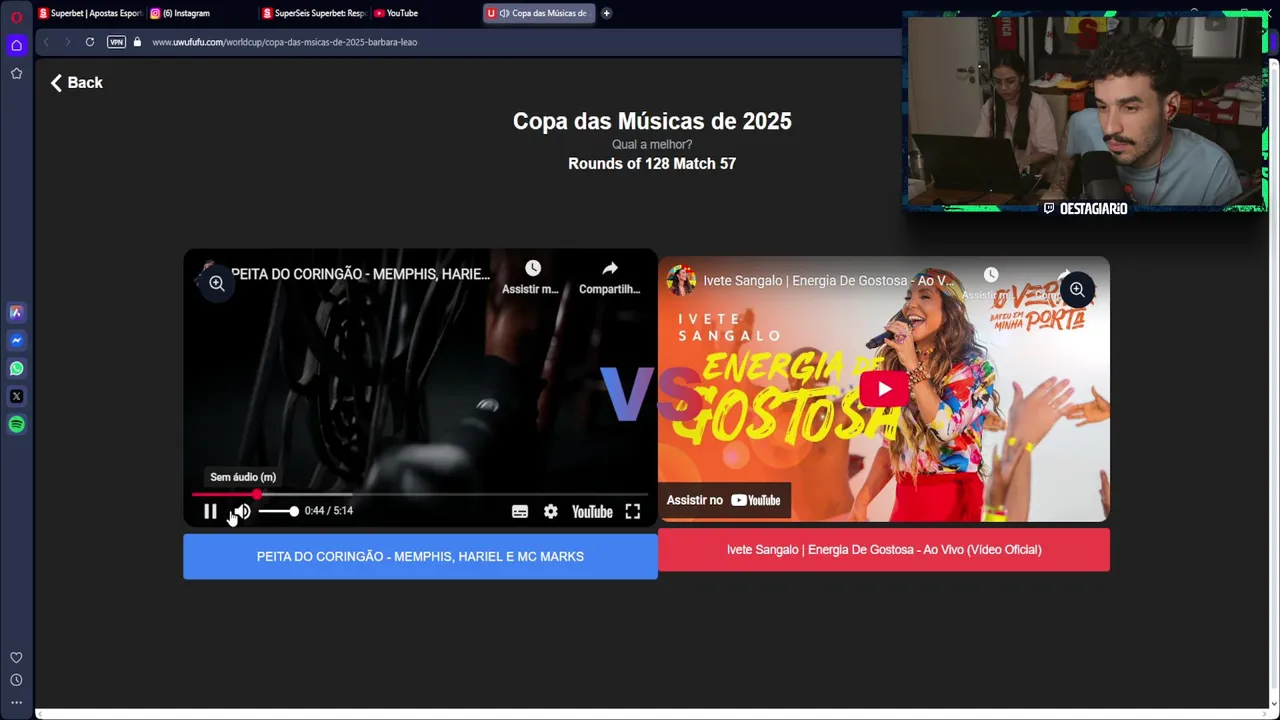Open X (Twitter) in the sidebar
The height and width of the screenshot is (720, 1280).
[16, 396]
